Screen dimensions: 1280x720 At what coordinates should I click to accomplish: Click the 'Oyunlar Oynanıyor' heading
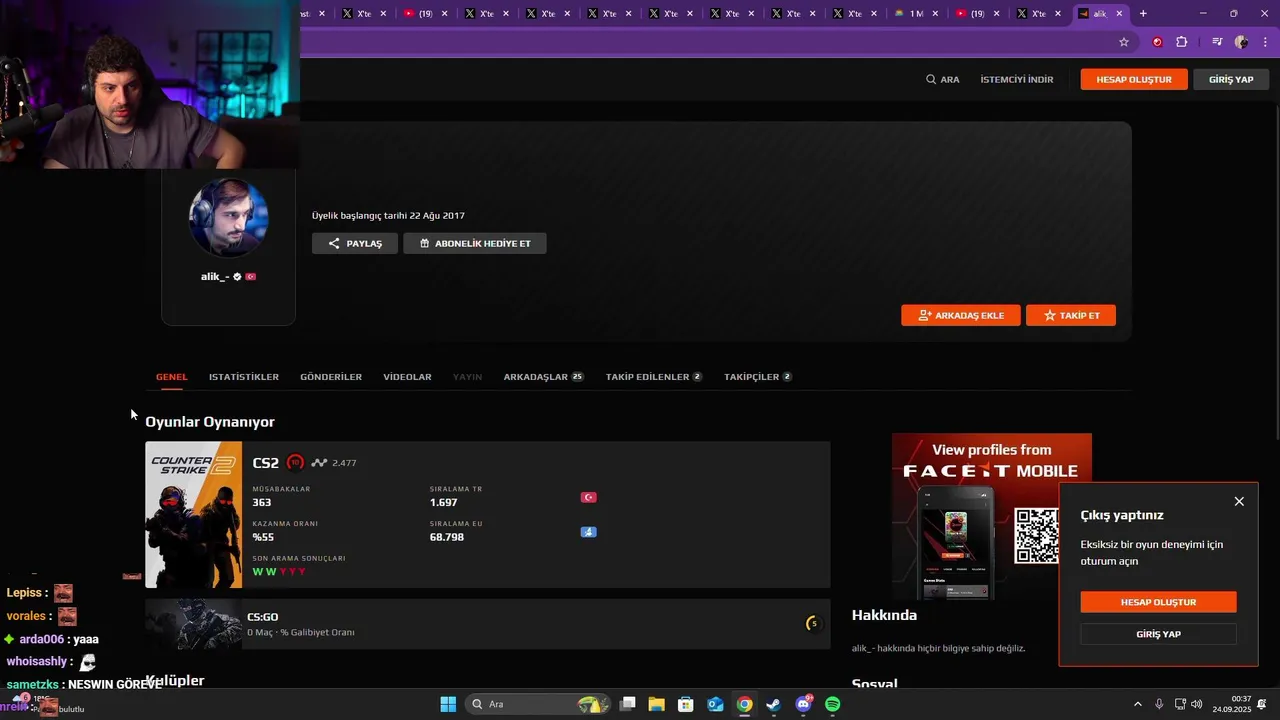[x=210, y=422]
